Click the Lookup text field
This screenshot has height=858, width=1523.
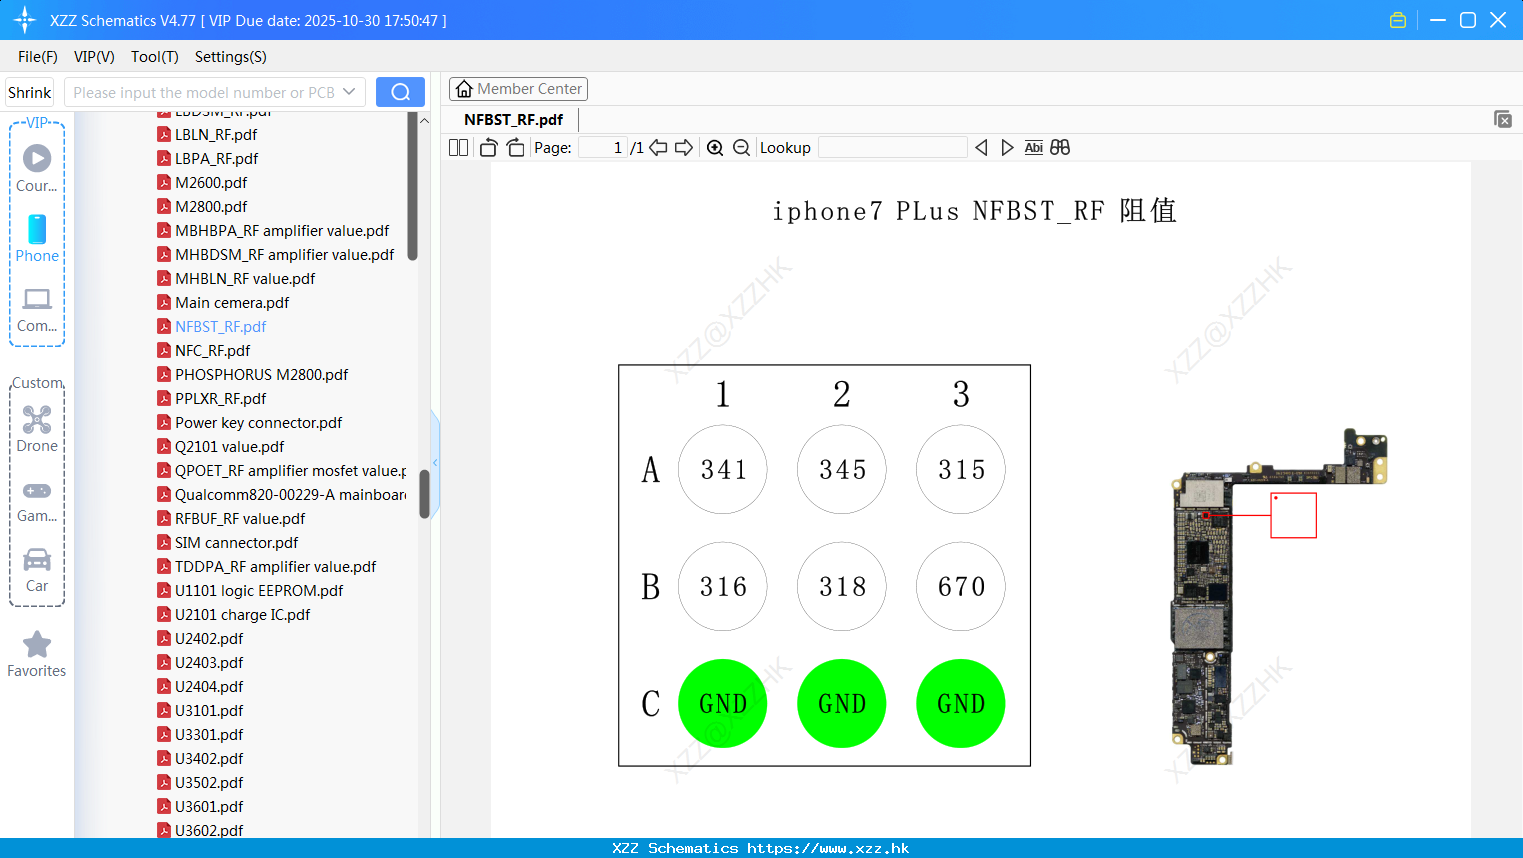pyautogui.click(x=892, y=147)
